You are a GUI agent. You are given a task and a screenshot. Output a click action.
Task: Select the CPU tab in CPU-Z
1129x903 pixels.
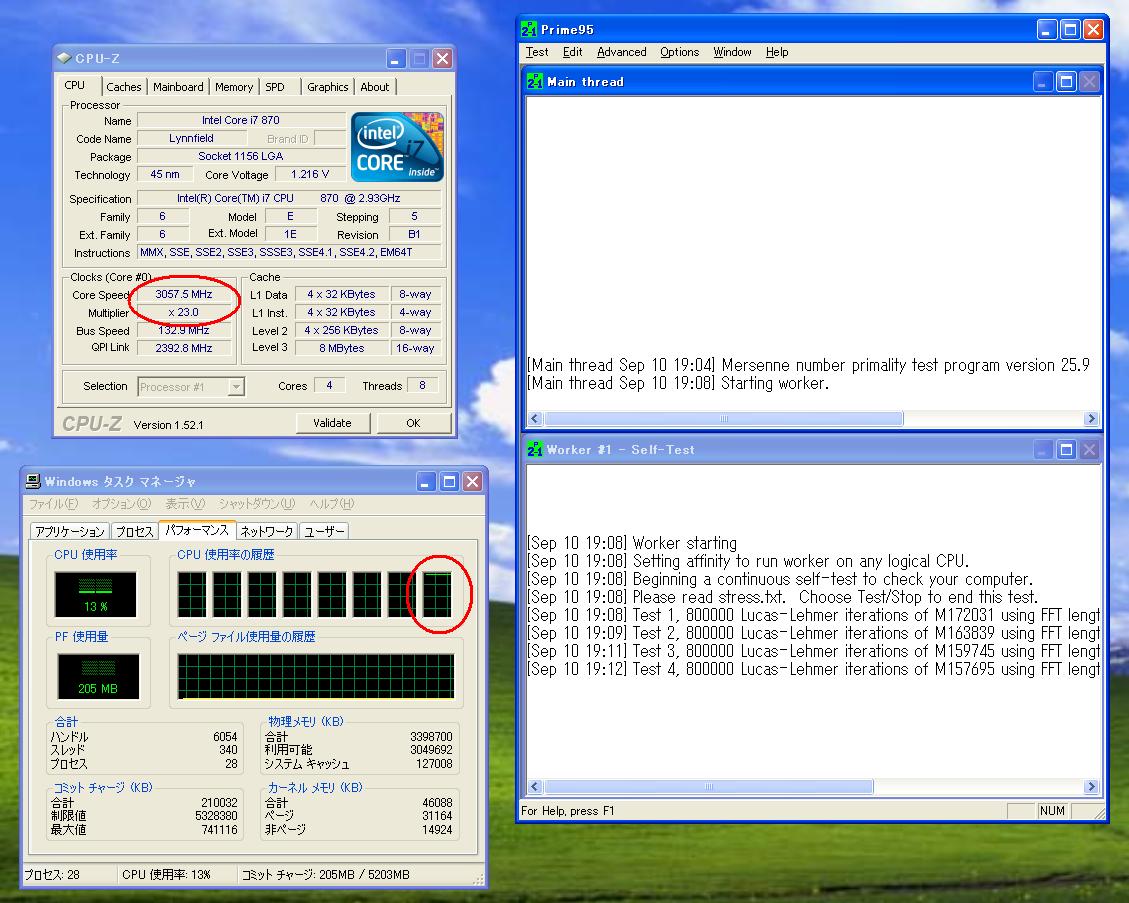point(75,85)
